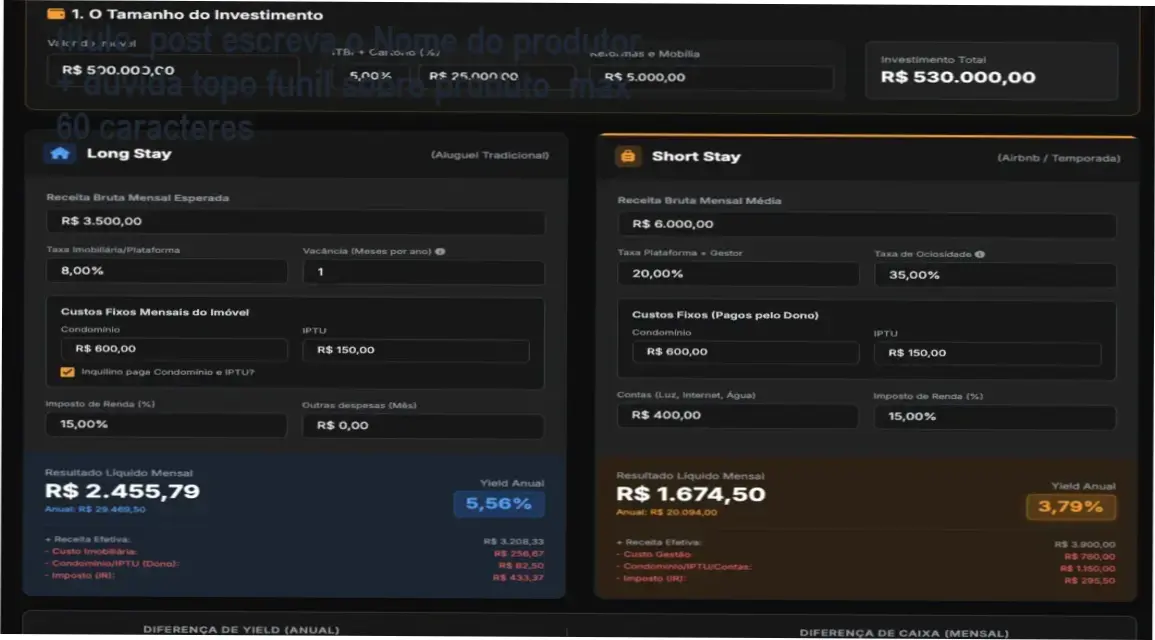The image size is (1155, 640).
Task: Click the Condomínio/IPTU/Contas amount R$ 1.150,00
Action: (x=1088, y=569)
